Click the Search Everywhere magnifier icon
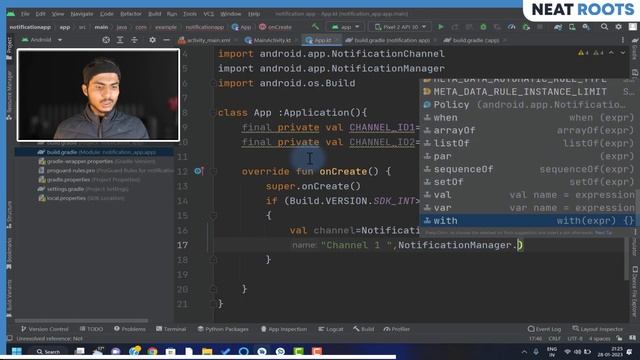Screen dimensions: 640x360 click(604, 27)
